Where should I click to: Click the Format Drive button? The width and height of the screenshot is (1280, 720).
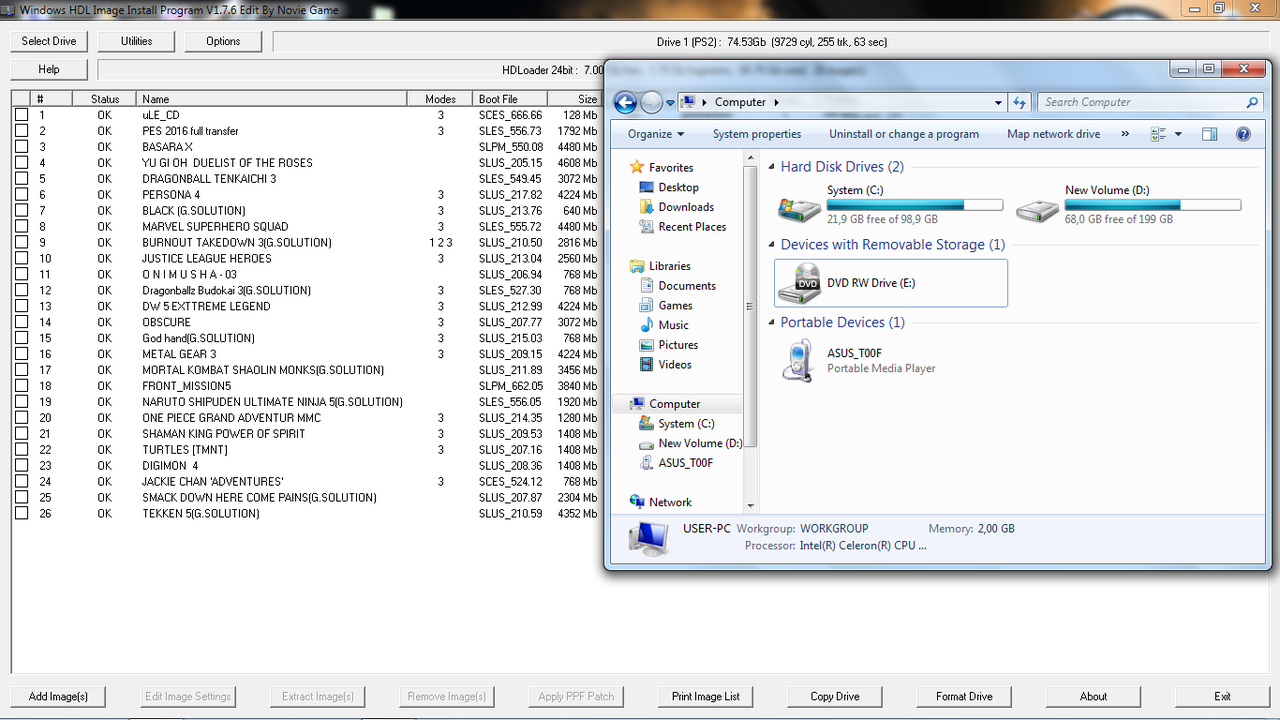[x=965, y=696]
